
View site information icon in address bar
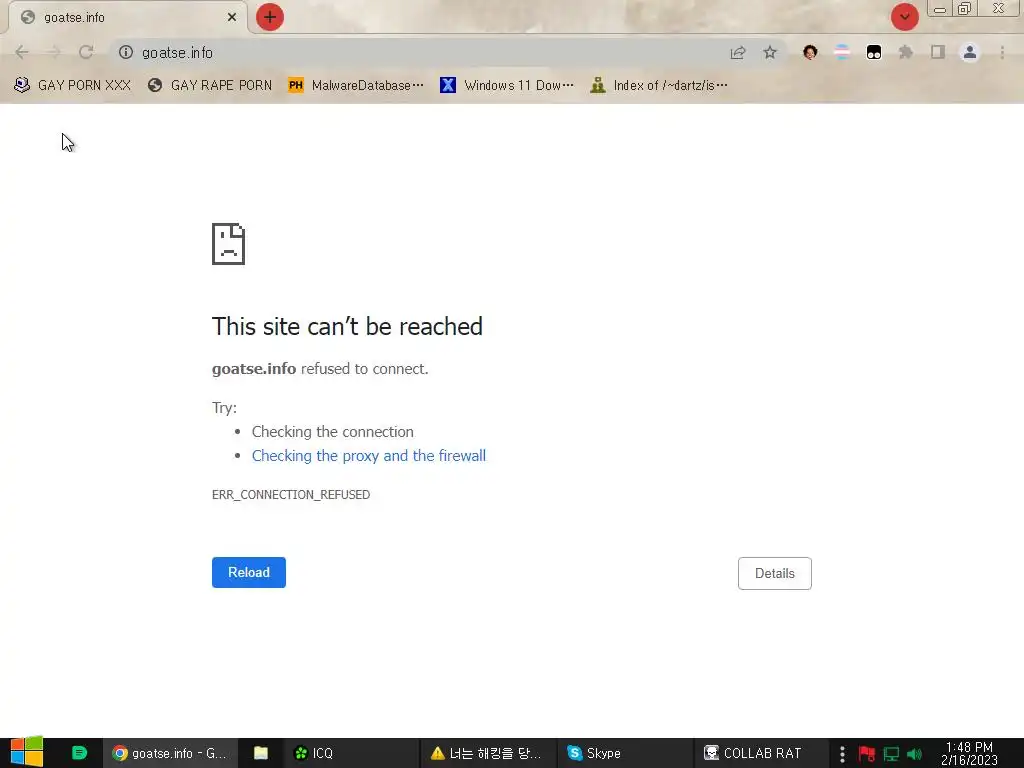click(x=125, y=52)
